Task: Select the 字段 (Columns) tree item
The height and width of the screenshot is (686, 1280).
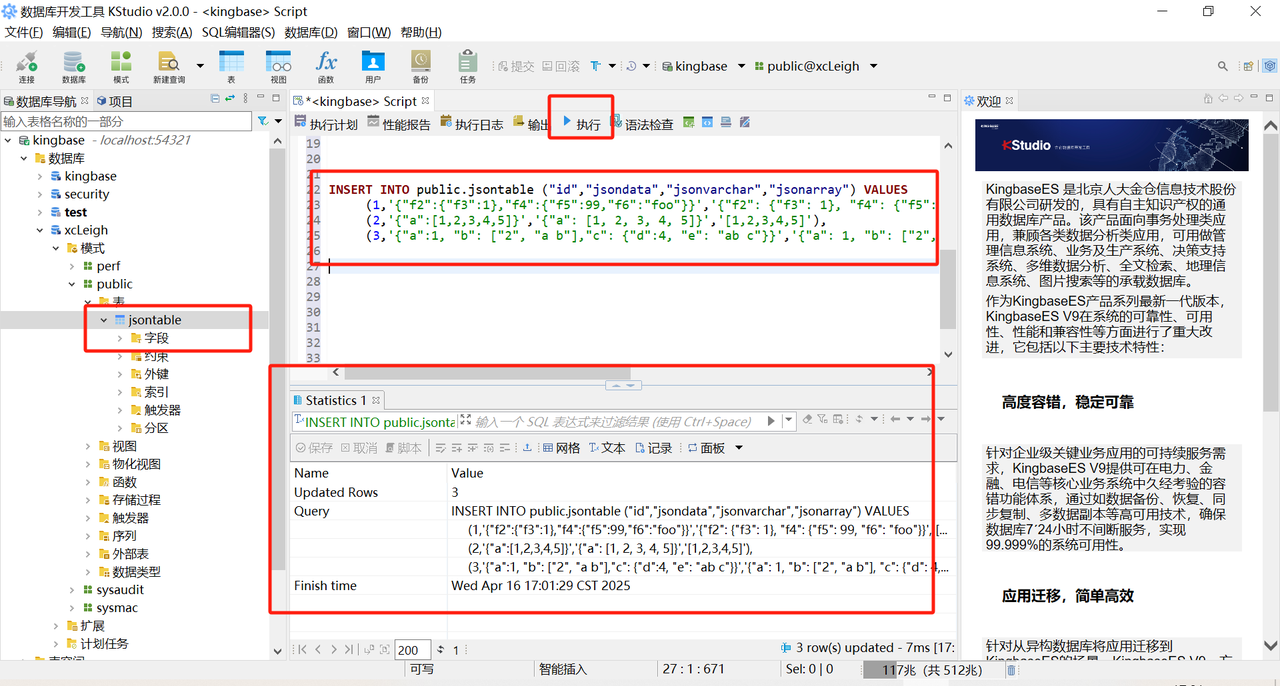Action: [149, 338]
